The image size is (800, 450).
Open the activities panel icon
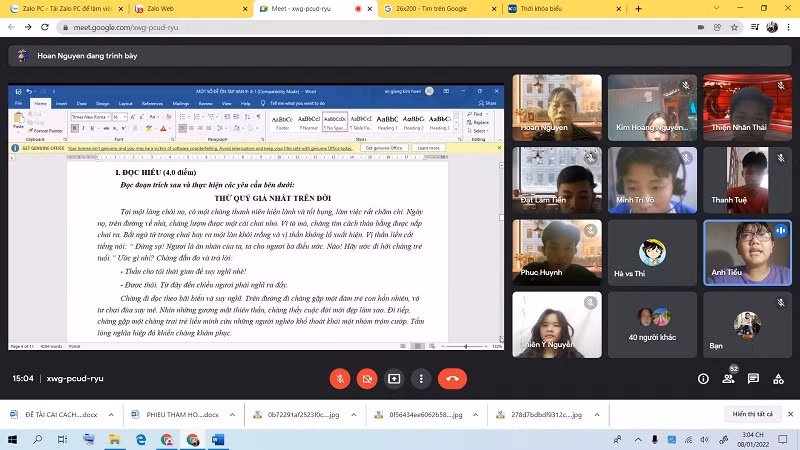tap(776, 379)
